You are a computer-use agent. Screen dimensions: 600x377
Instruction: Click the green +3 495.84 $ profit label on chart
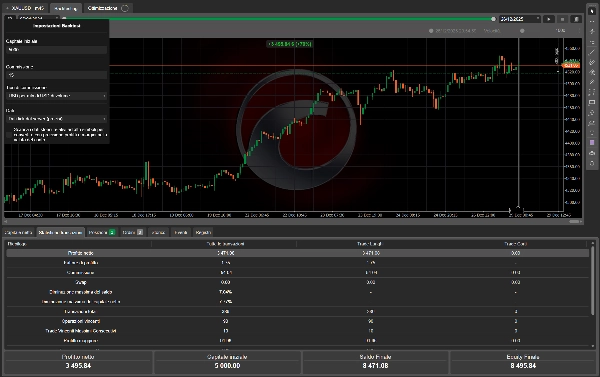pyautogui.click(x=290, y=44)
